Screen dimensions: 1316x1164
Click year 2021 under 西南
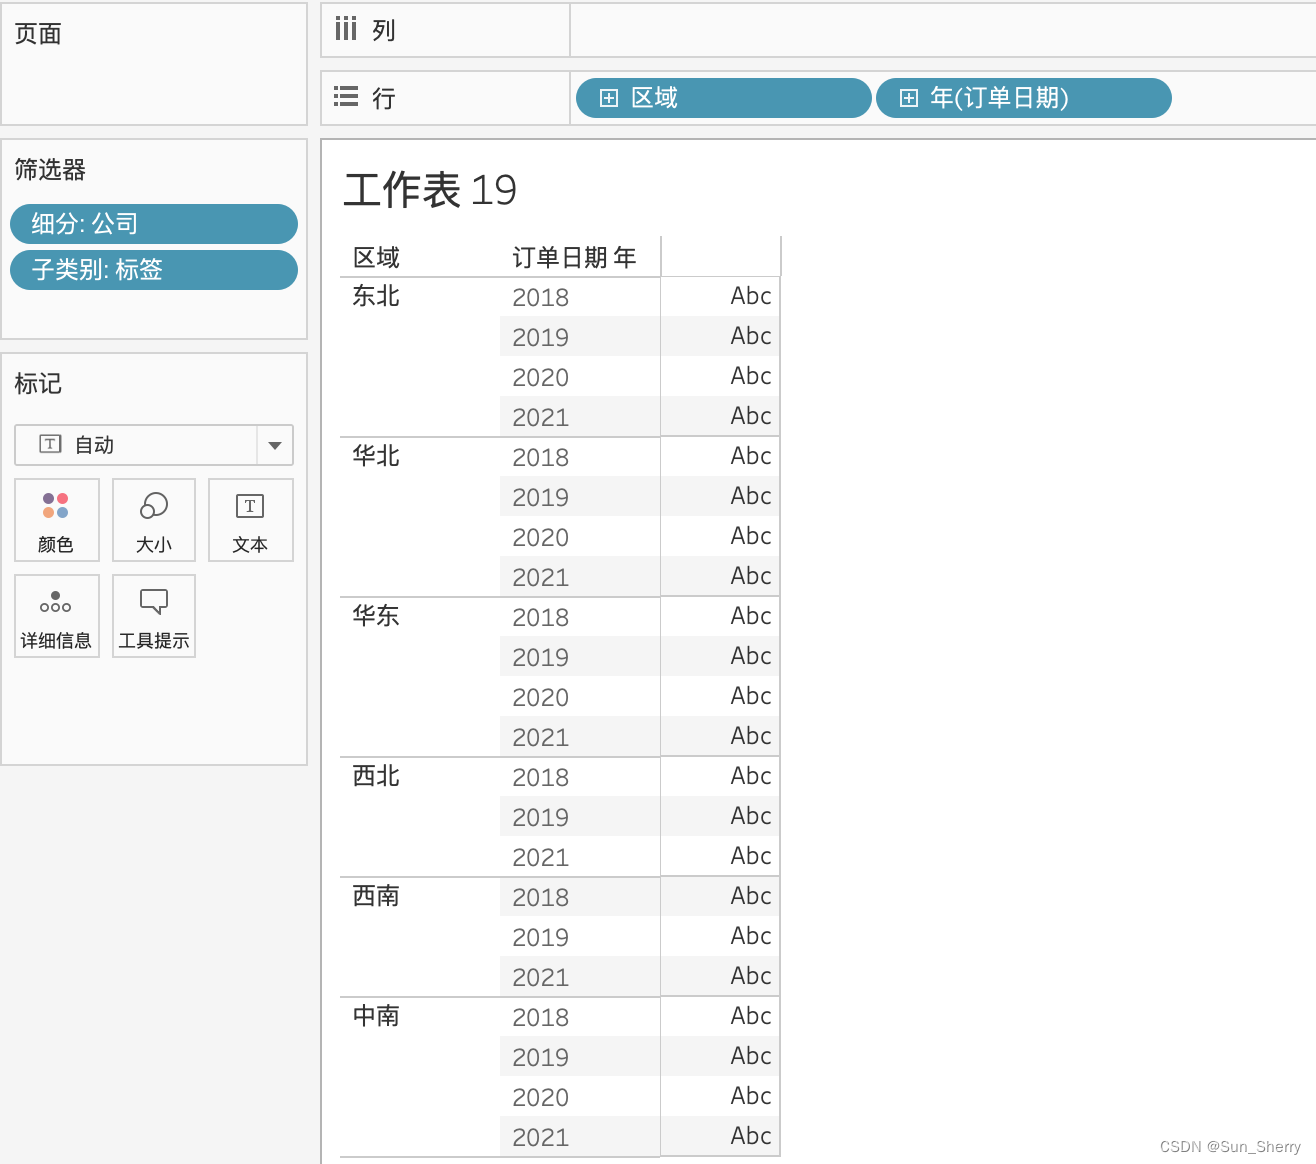(541, 977)
